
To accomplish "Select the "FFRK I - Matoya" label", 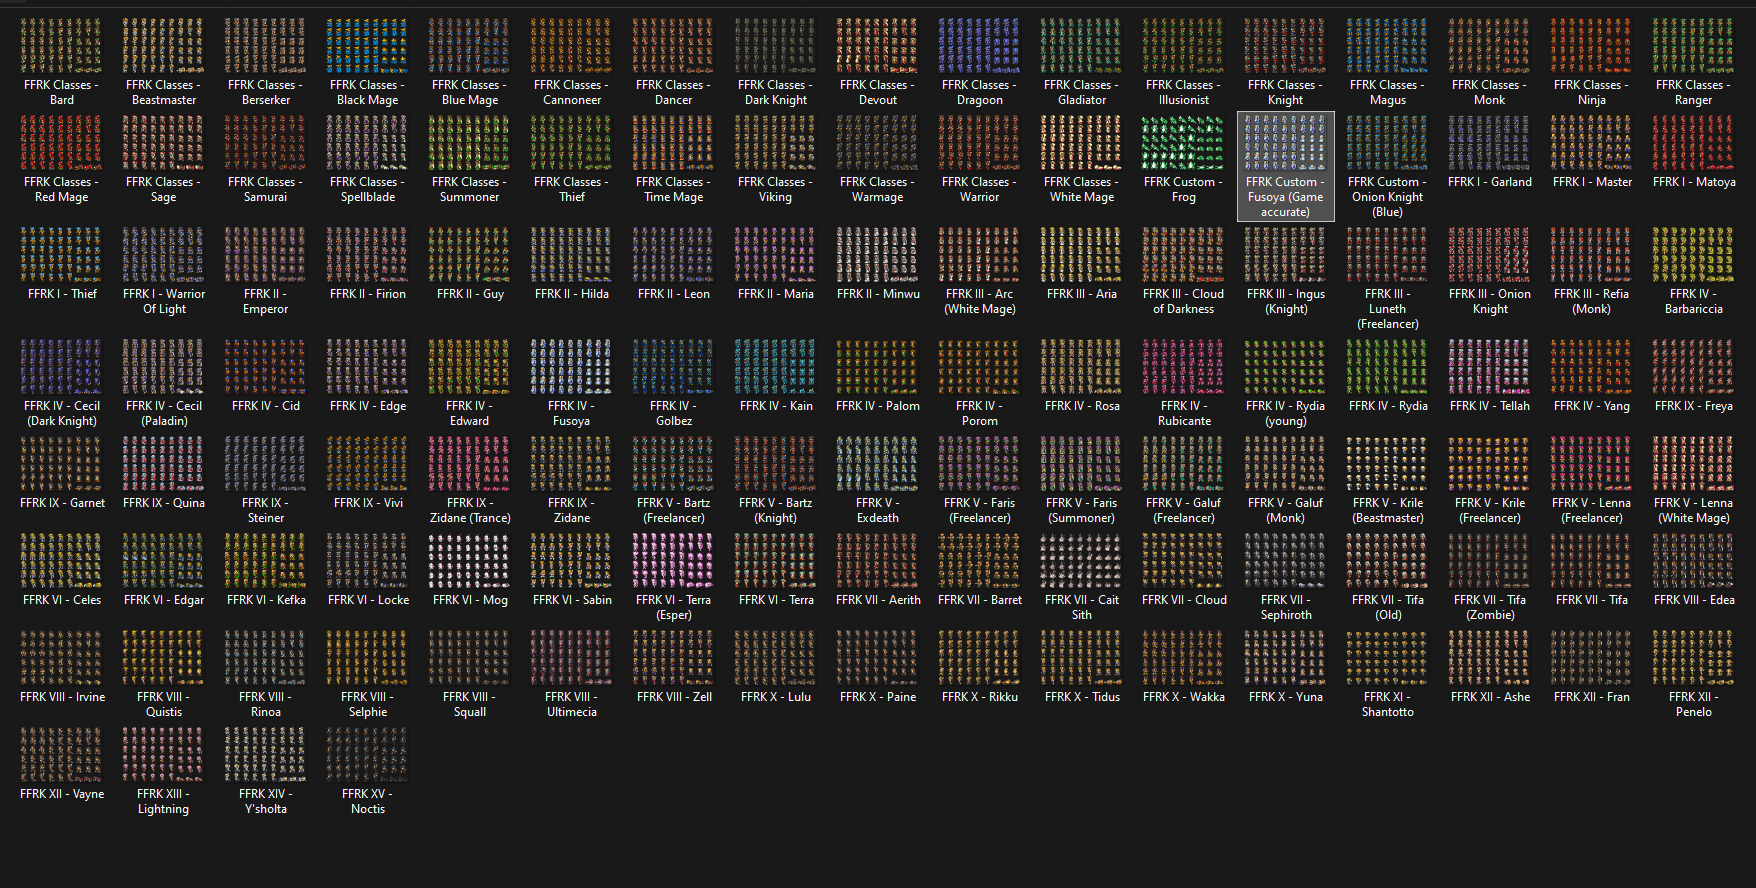I will (x=1694, y=182).
